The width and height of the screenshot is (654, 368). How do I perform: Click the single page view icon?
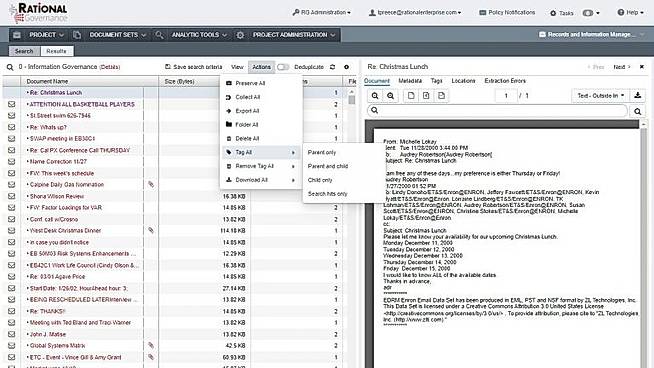[411, 96]
